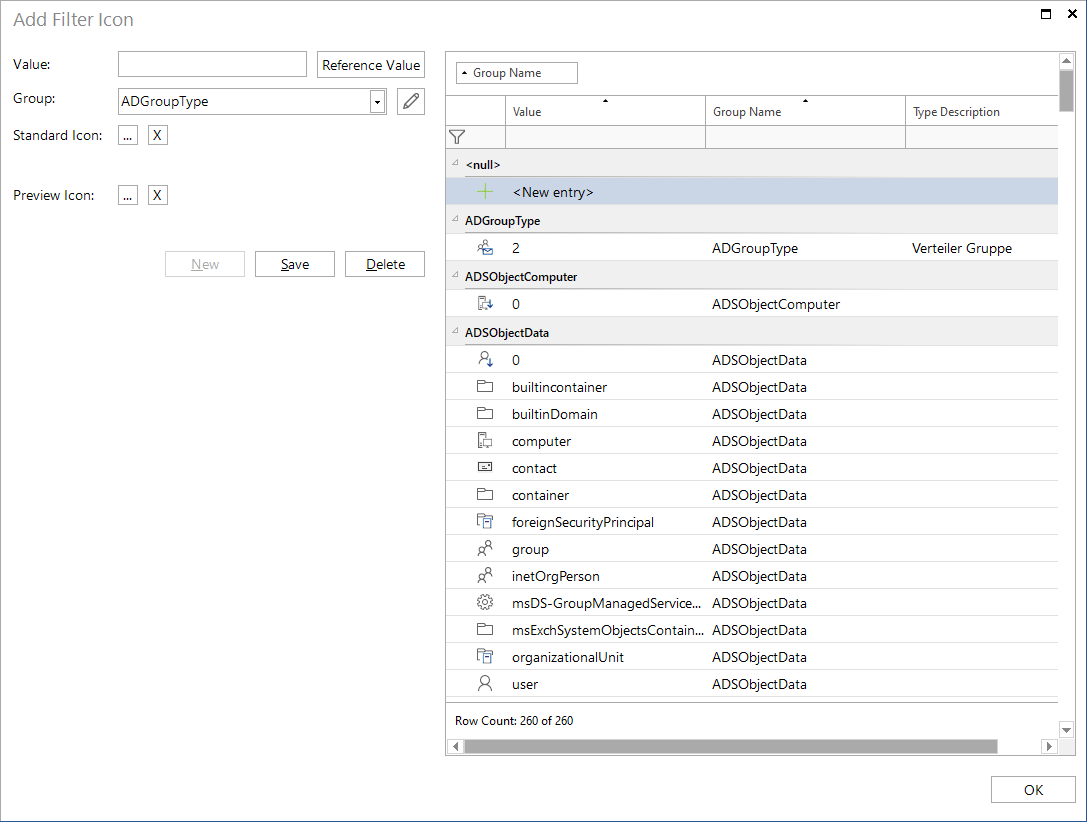Click the pencil icon to edit the group
This screenshot has width=1087, height=822.
[x=410, y=101]
